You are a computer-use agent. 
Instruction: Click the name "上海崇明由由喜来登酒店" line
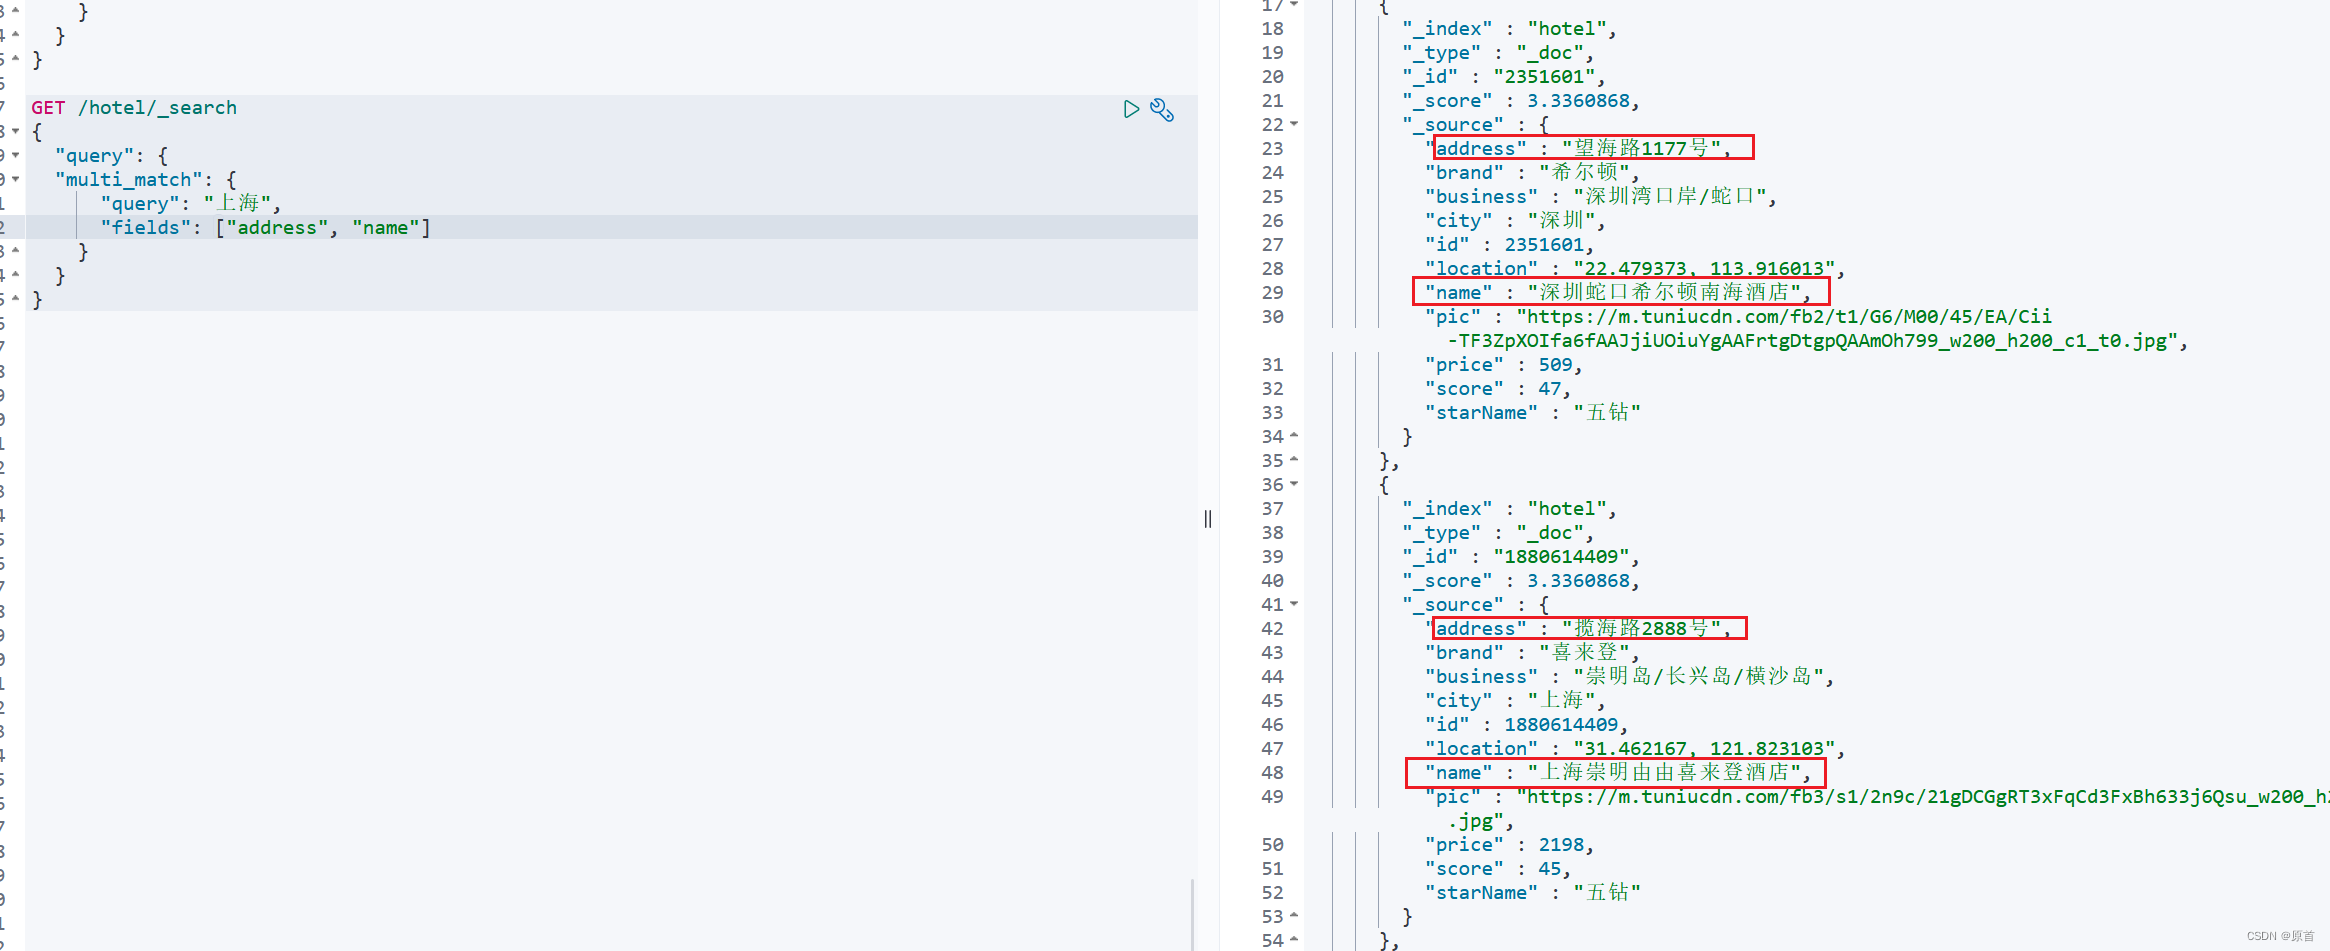(x=1618, y=773)
